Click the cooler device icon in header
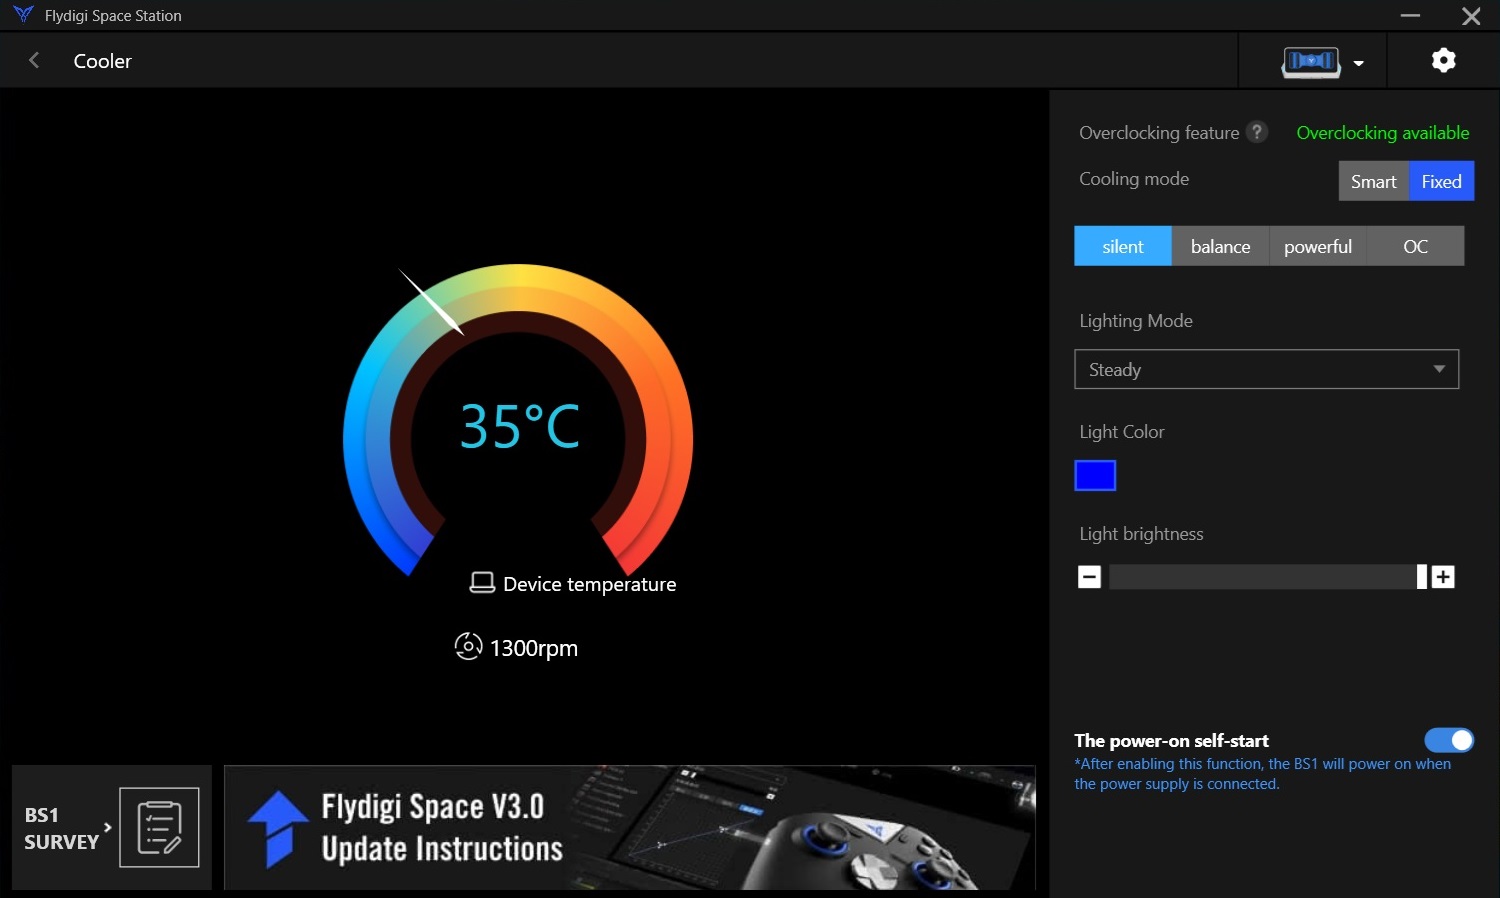 (1311, 62)
